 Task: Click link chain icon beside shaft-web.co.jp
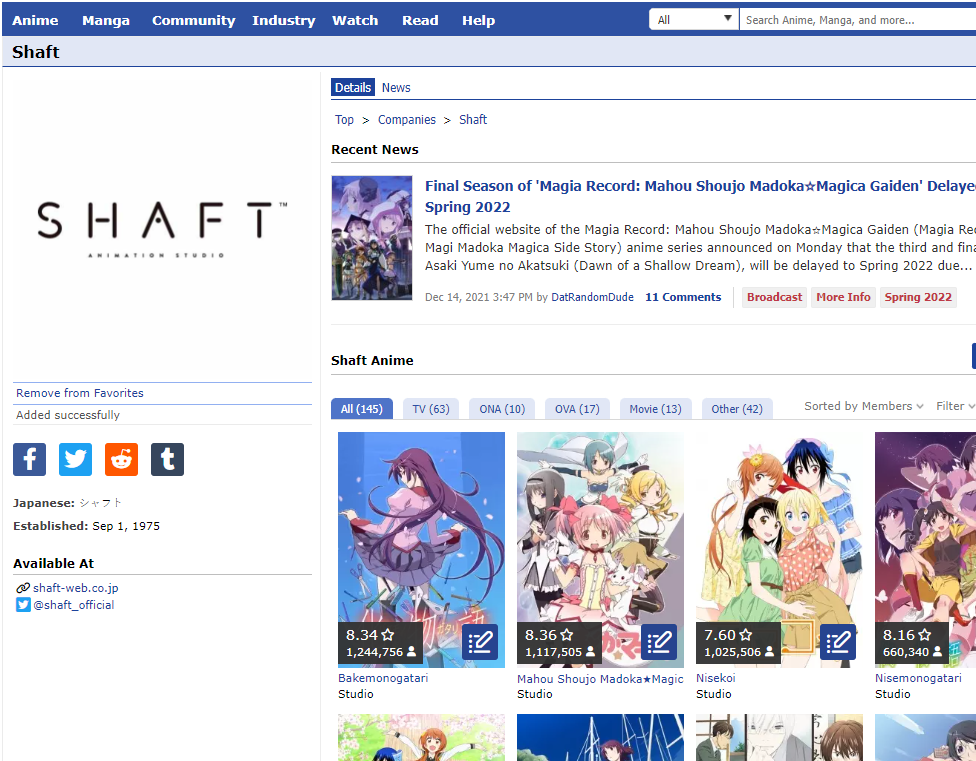23,588
